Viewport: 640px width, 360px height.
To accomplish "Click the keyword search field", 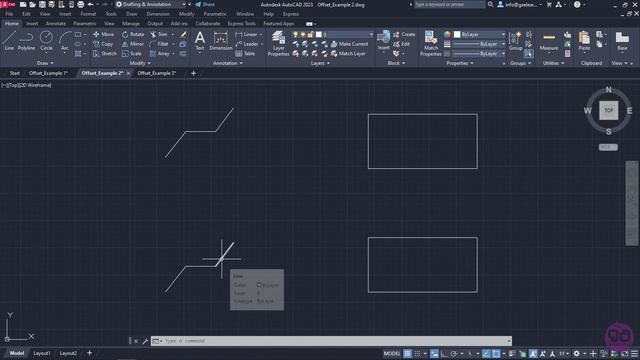I will tap(449, 4).
